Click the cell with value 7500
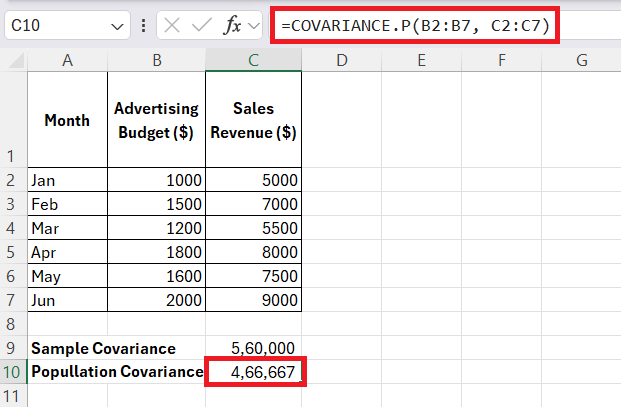 tap(253, 276)
